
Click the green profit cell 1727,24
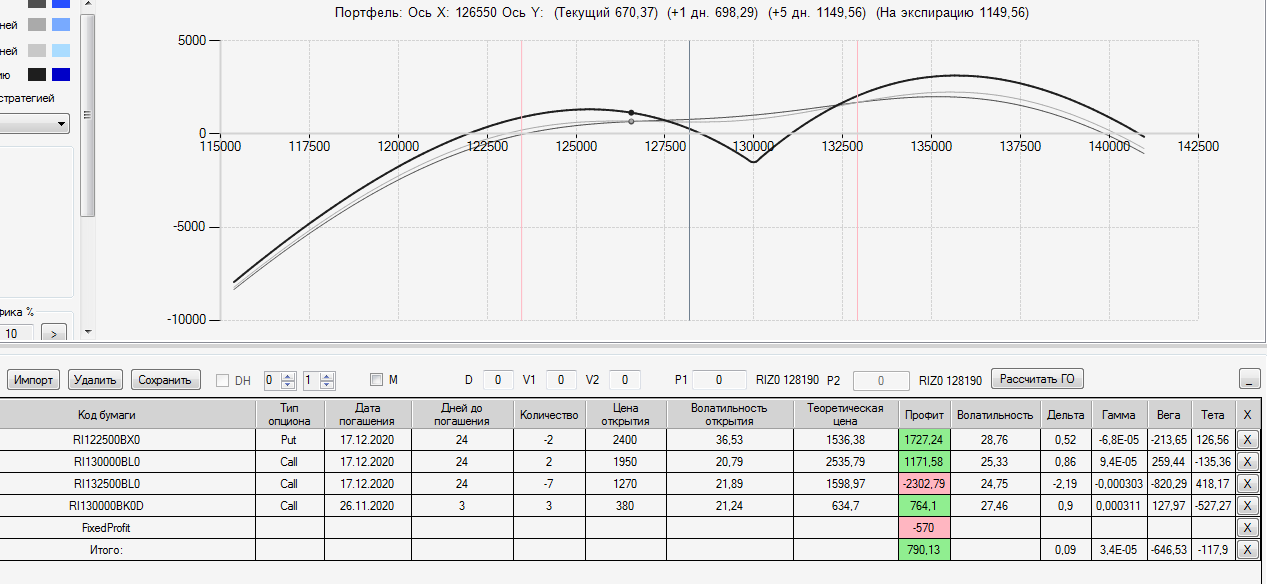tap(924, 439)
